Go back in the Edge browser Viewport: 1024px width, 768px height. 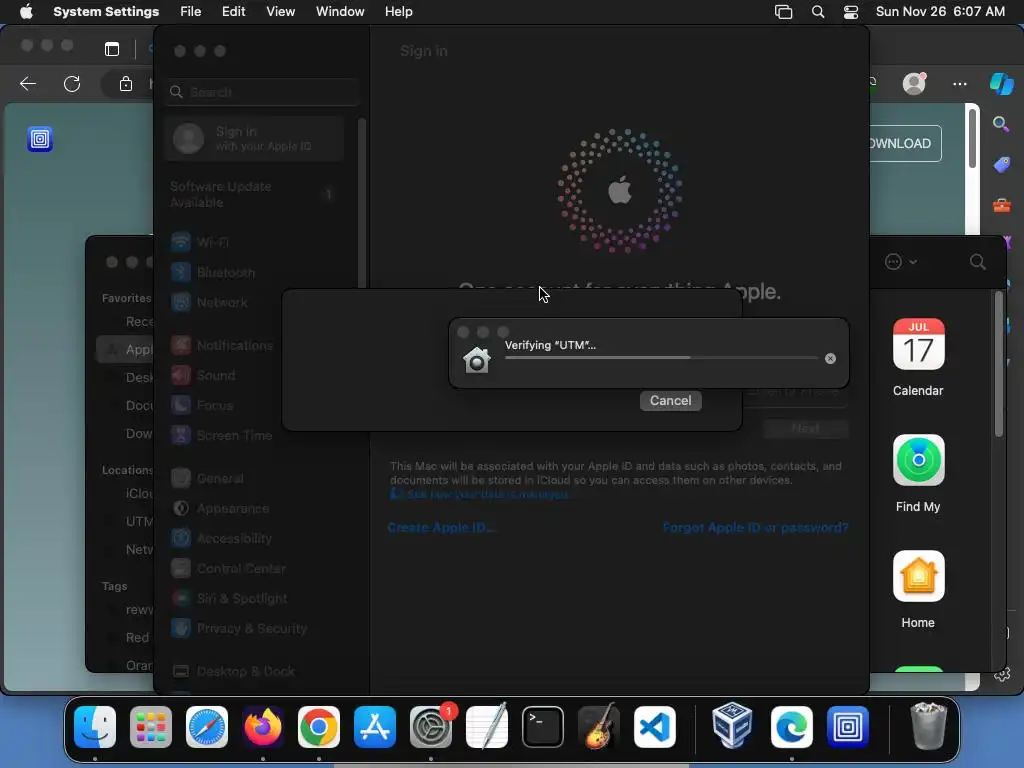28,84
